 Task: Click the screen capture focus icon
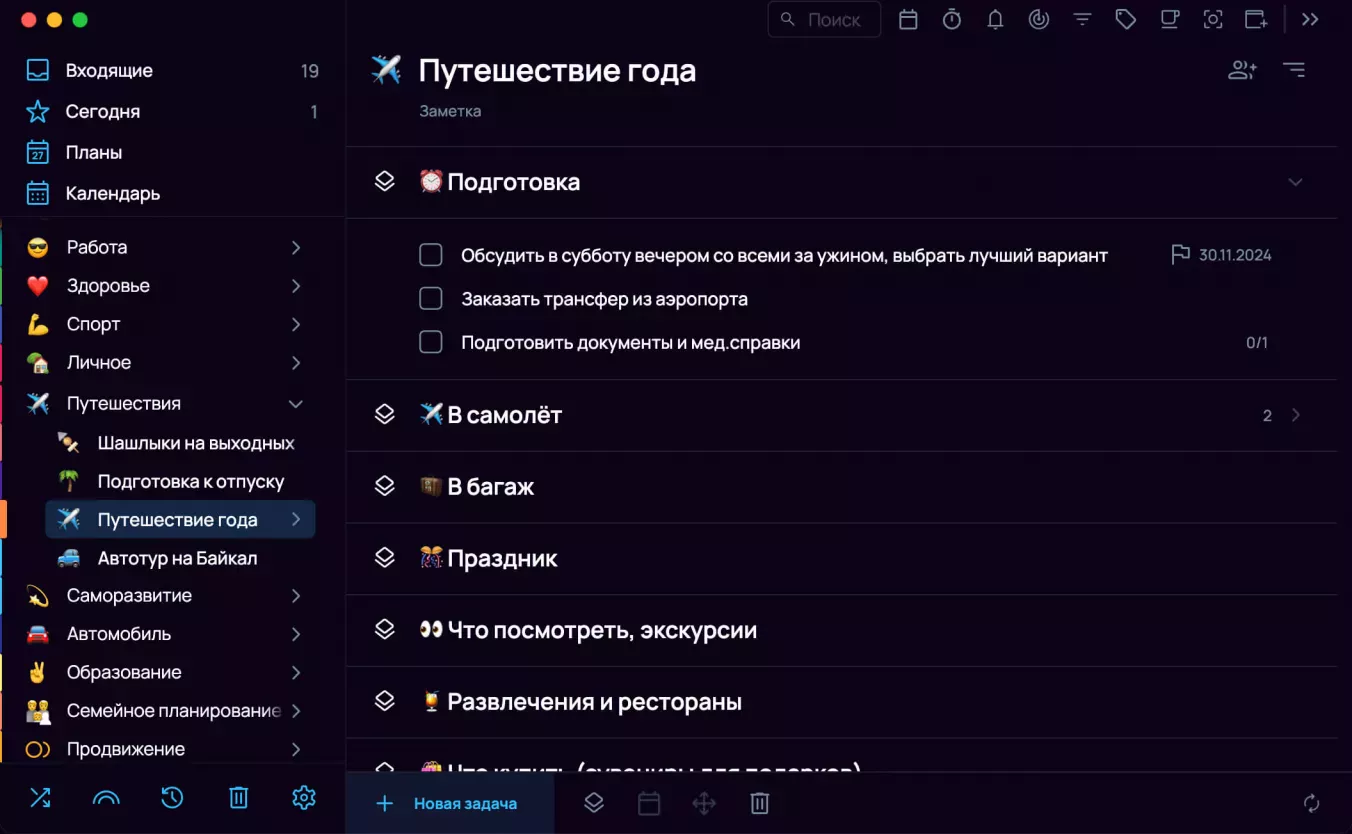1213,19
